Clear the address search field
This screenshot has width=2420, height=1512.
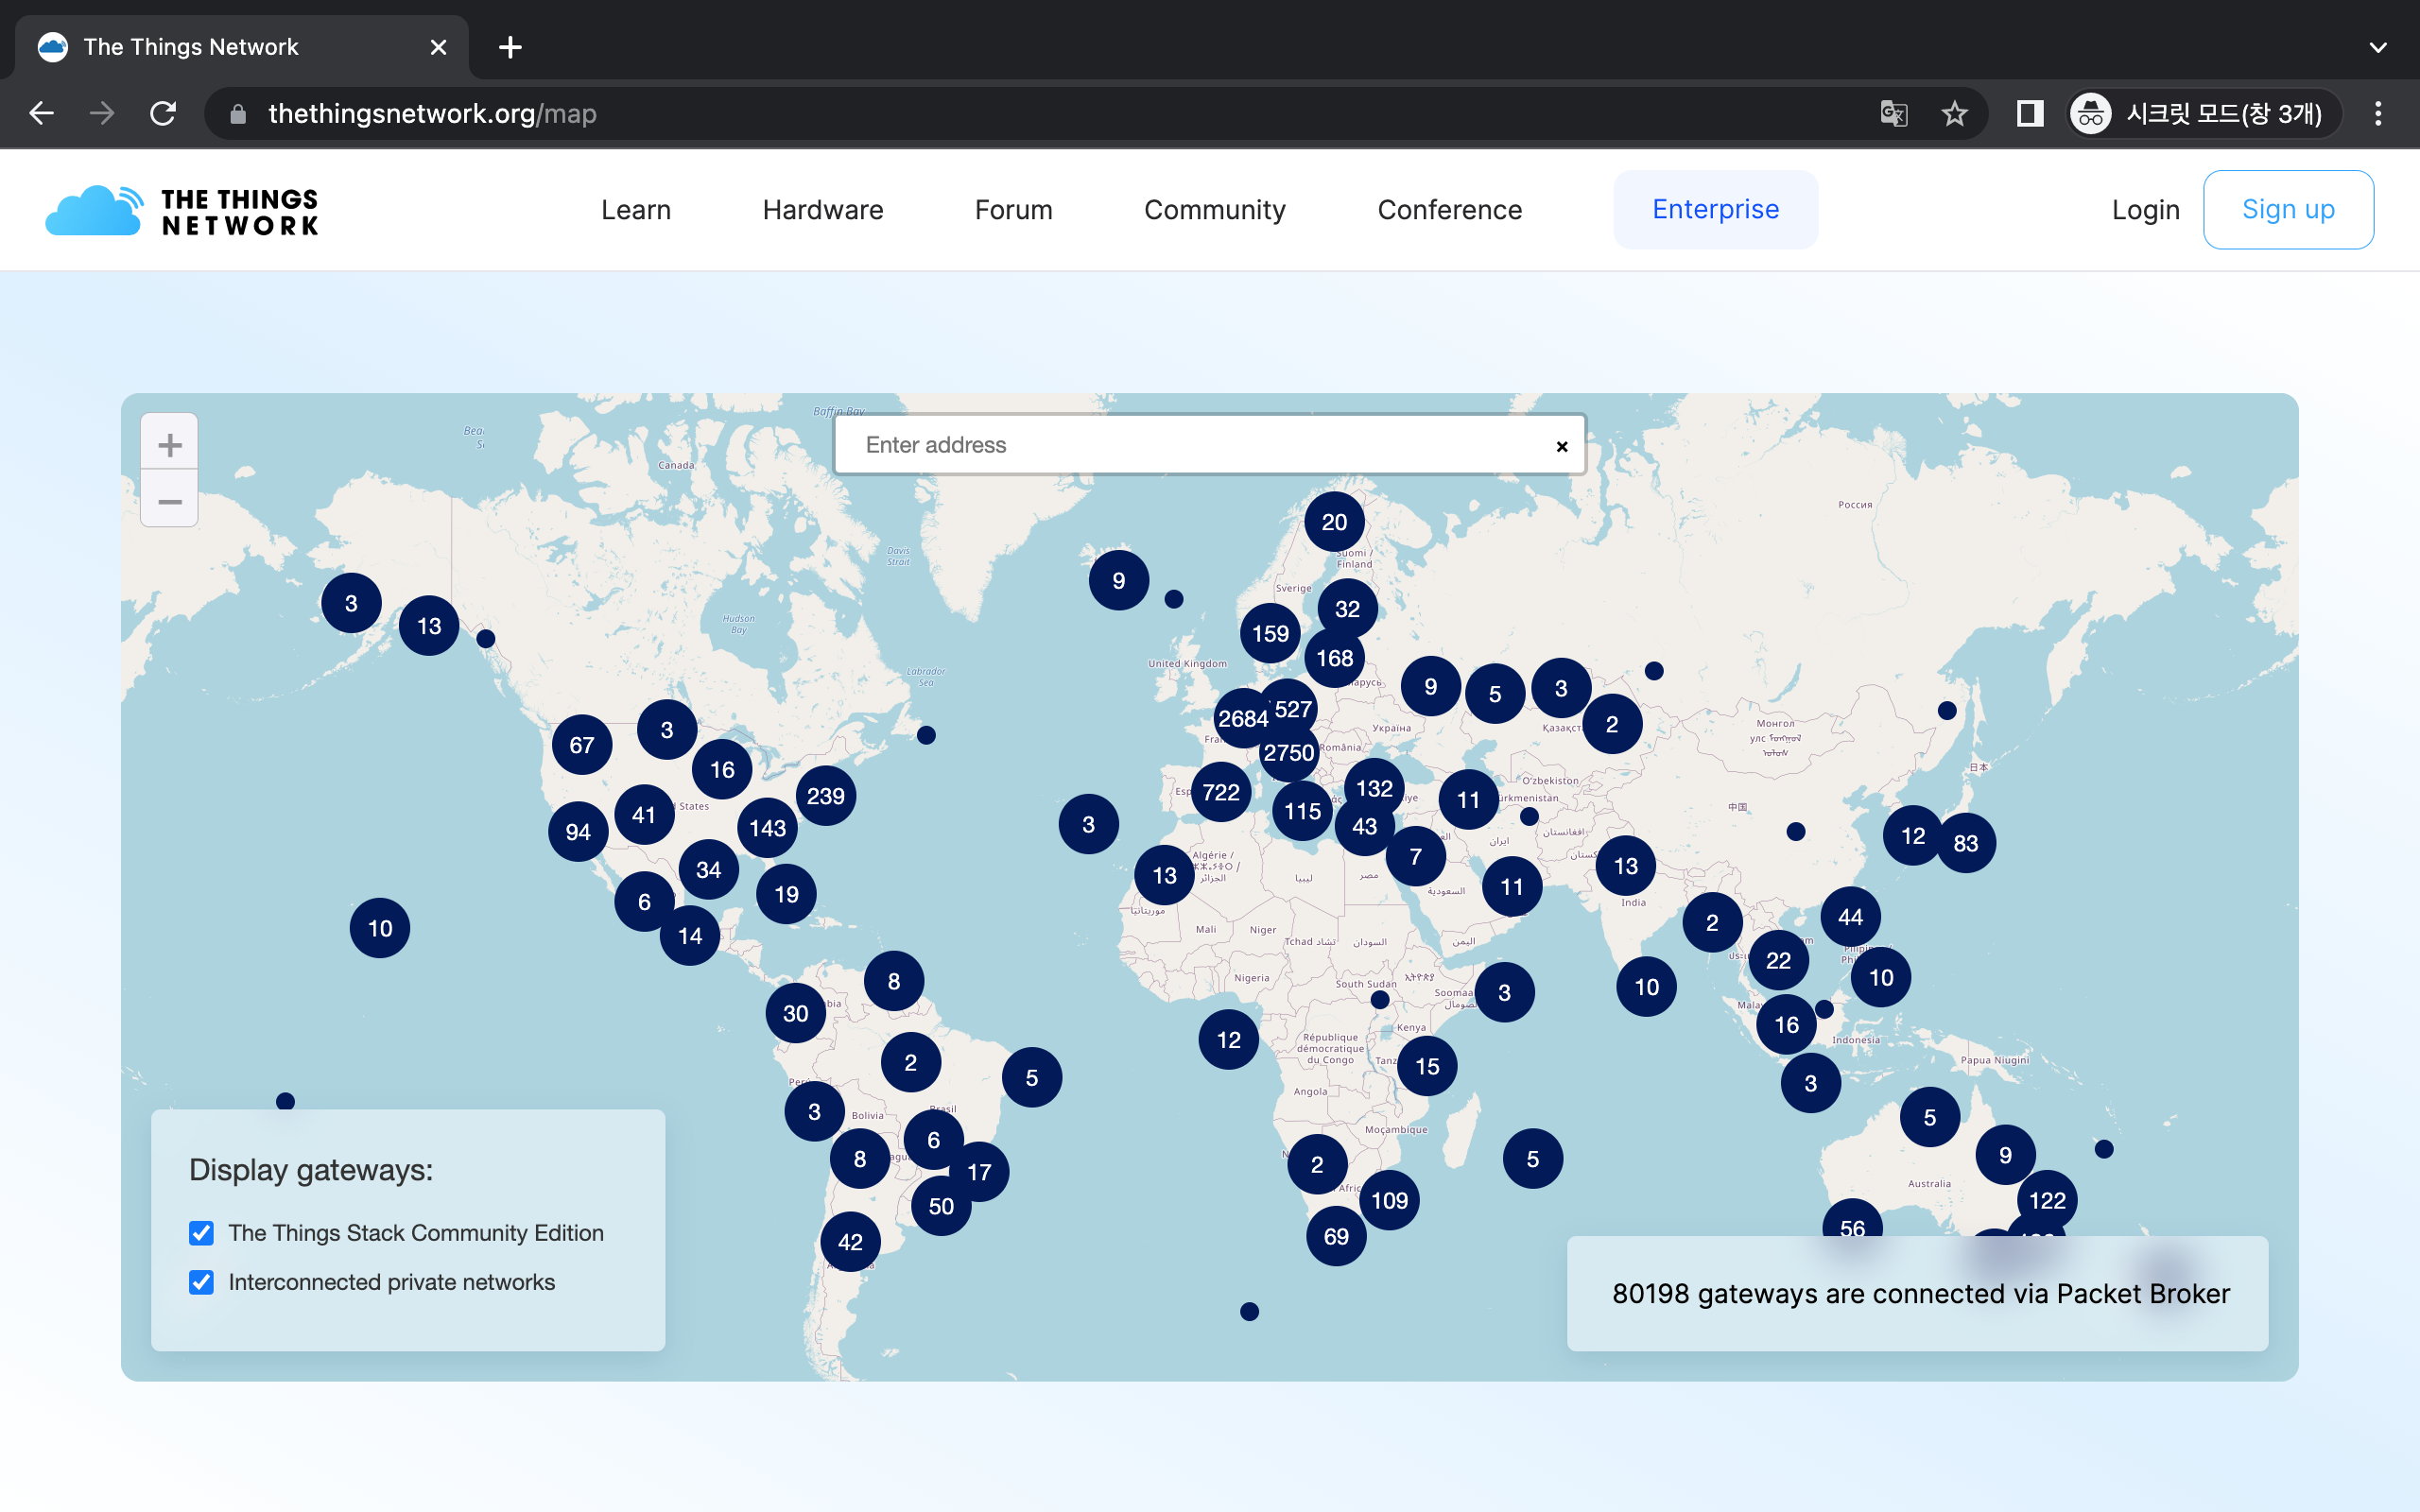click(x=1562, y=447)
